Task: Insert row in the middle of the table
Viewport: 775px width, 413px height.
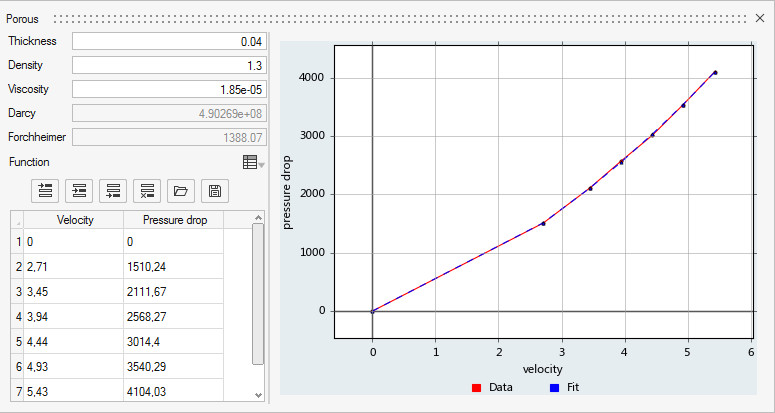Action: [79, 191]
